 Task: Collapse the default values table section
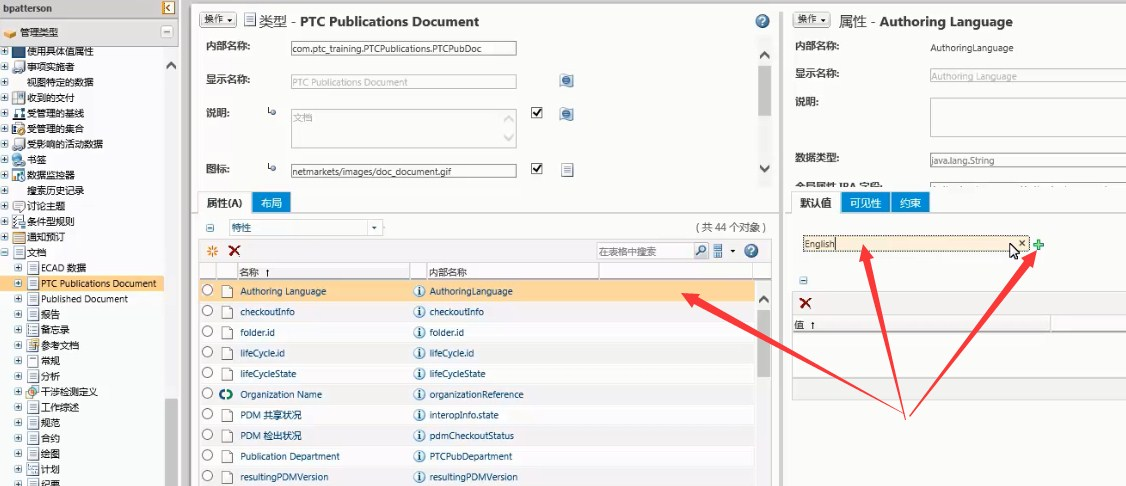click(804, 281)
